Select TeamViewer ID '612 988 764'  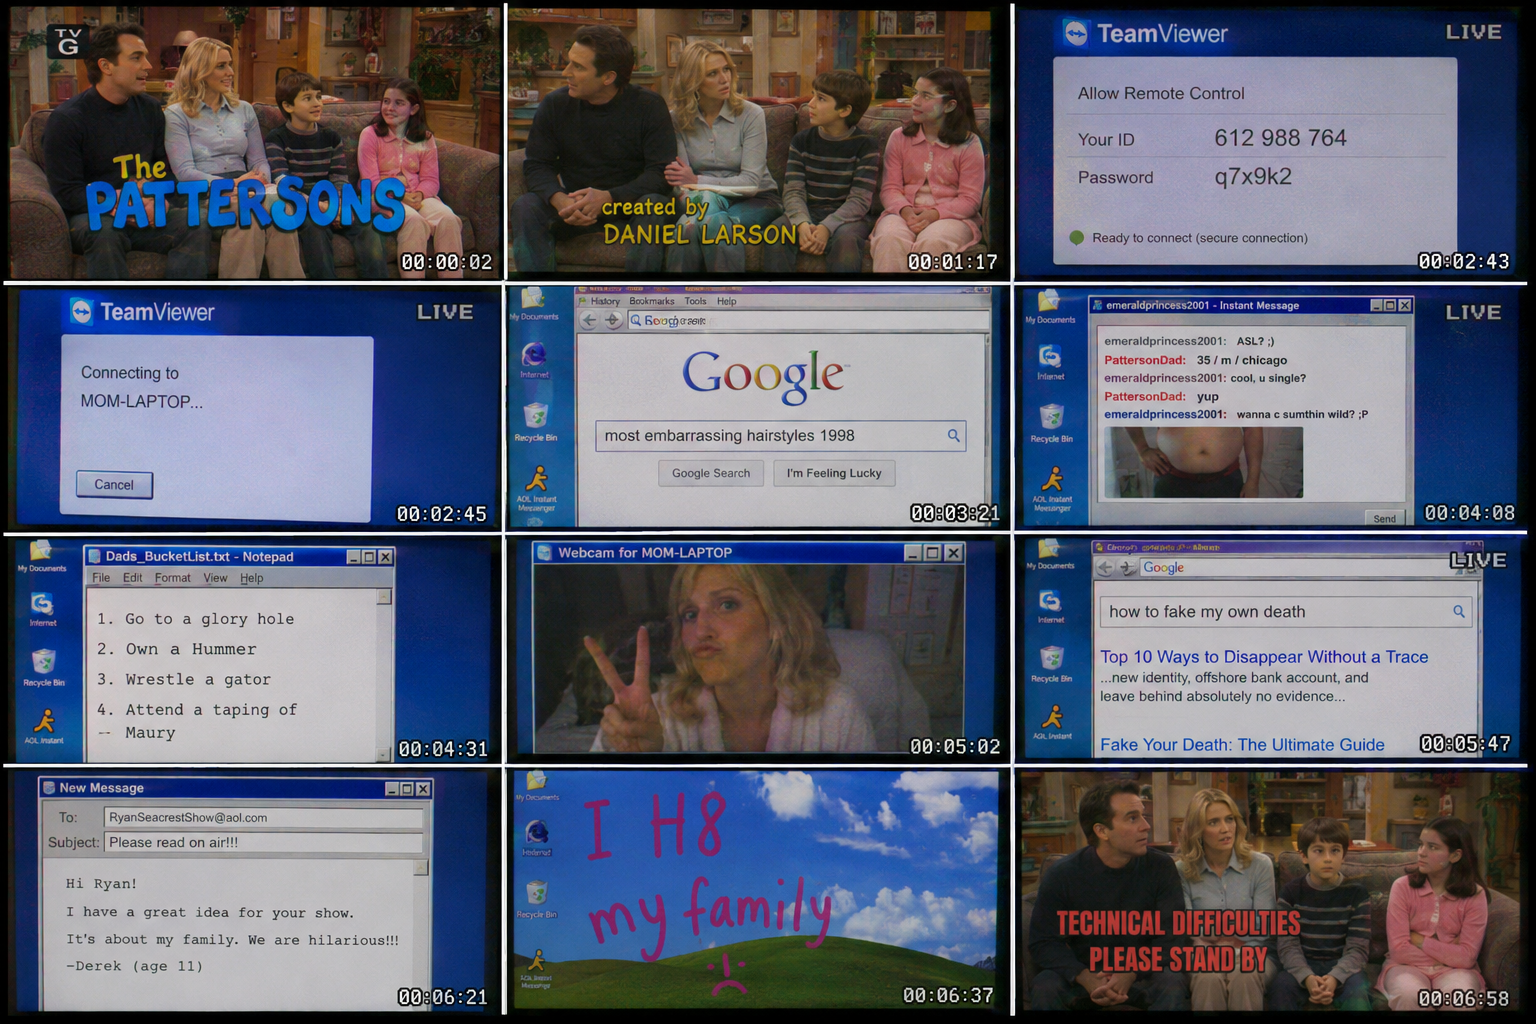pyautogui.click(x=1280, y=138)
